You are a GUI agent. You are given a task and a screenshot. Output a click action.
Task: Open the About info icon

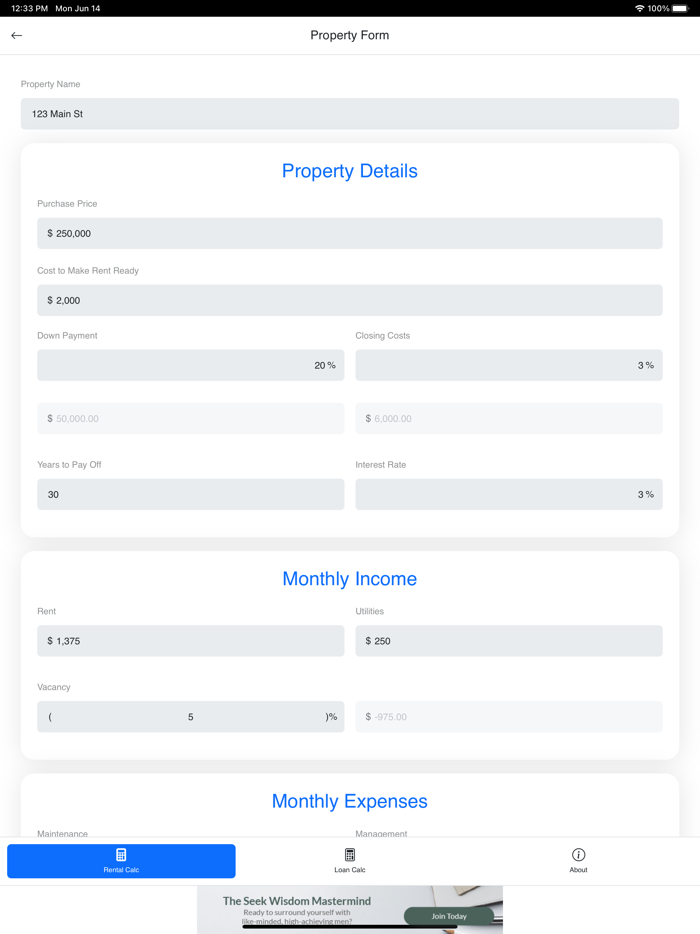coord(578,854)
